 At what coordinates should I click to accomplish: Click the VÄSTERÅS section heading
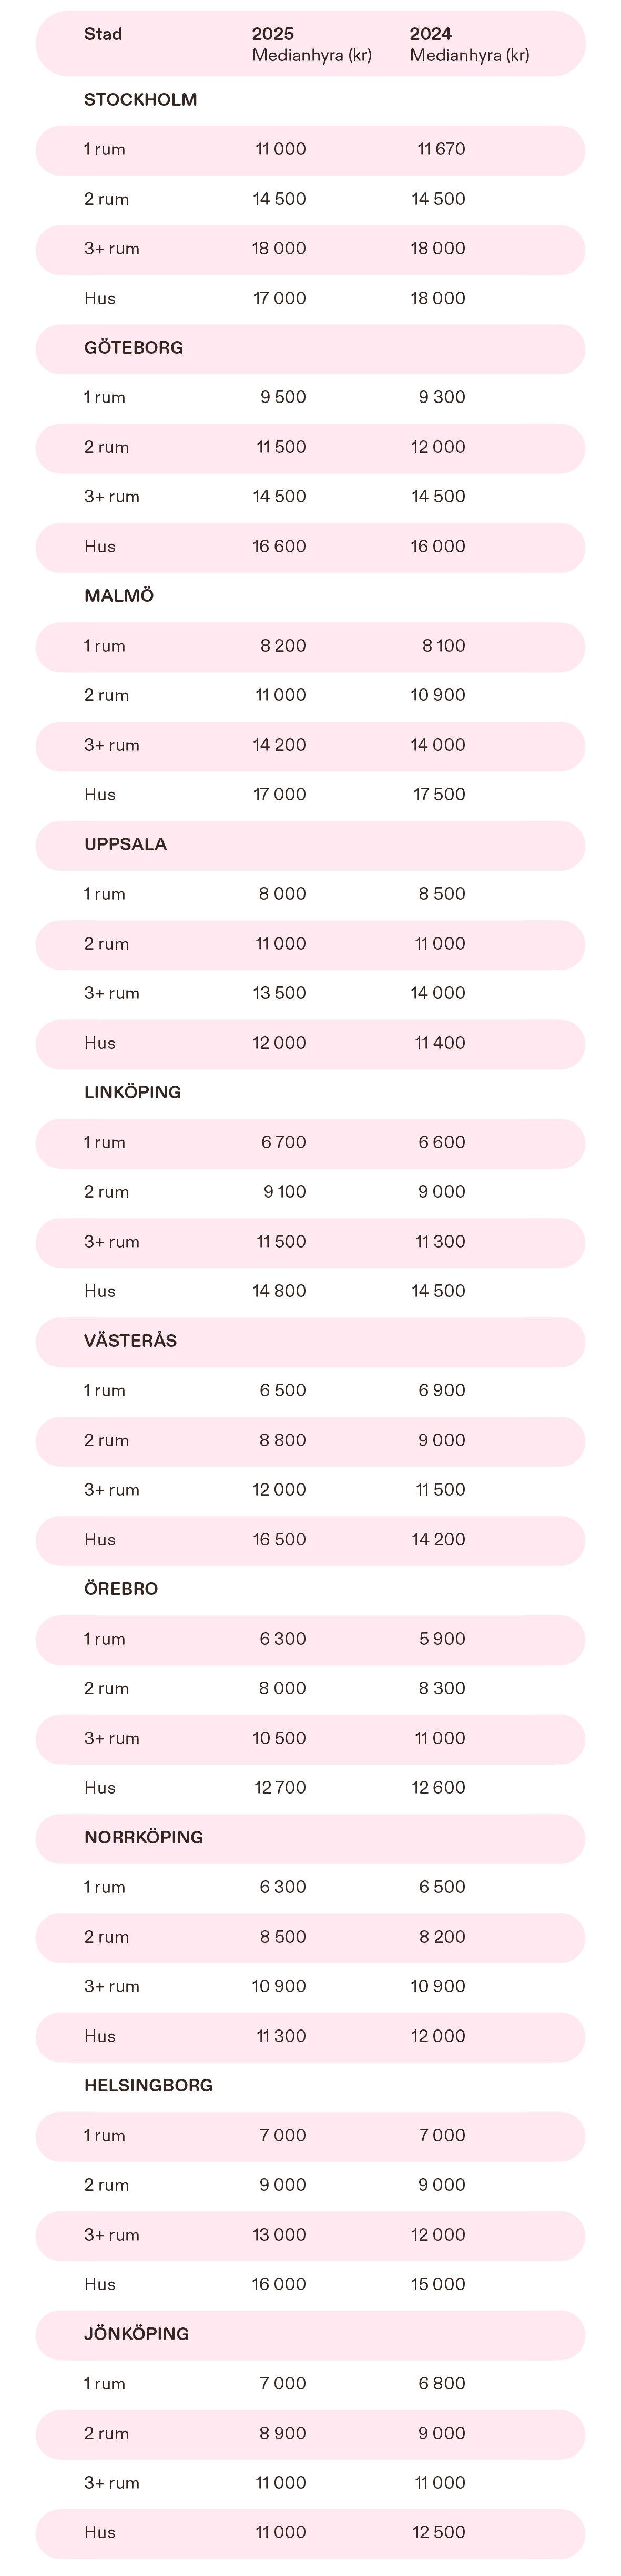tap(130, 1341)
